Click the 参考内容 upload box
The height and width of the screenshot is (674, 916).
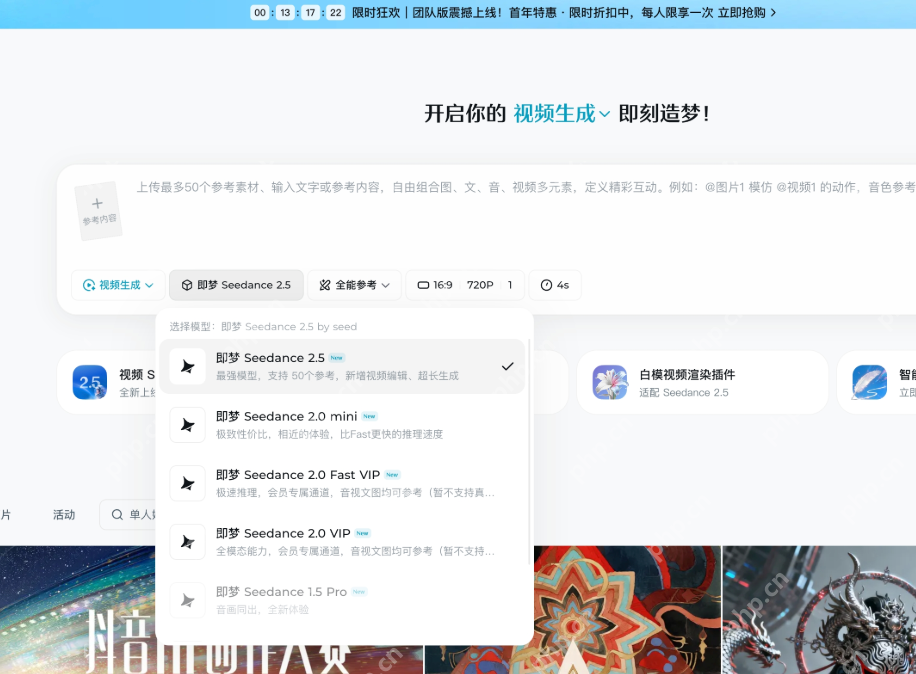[x=98, y=210]
